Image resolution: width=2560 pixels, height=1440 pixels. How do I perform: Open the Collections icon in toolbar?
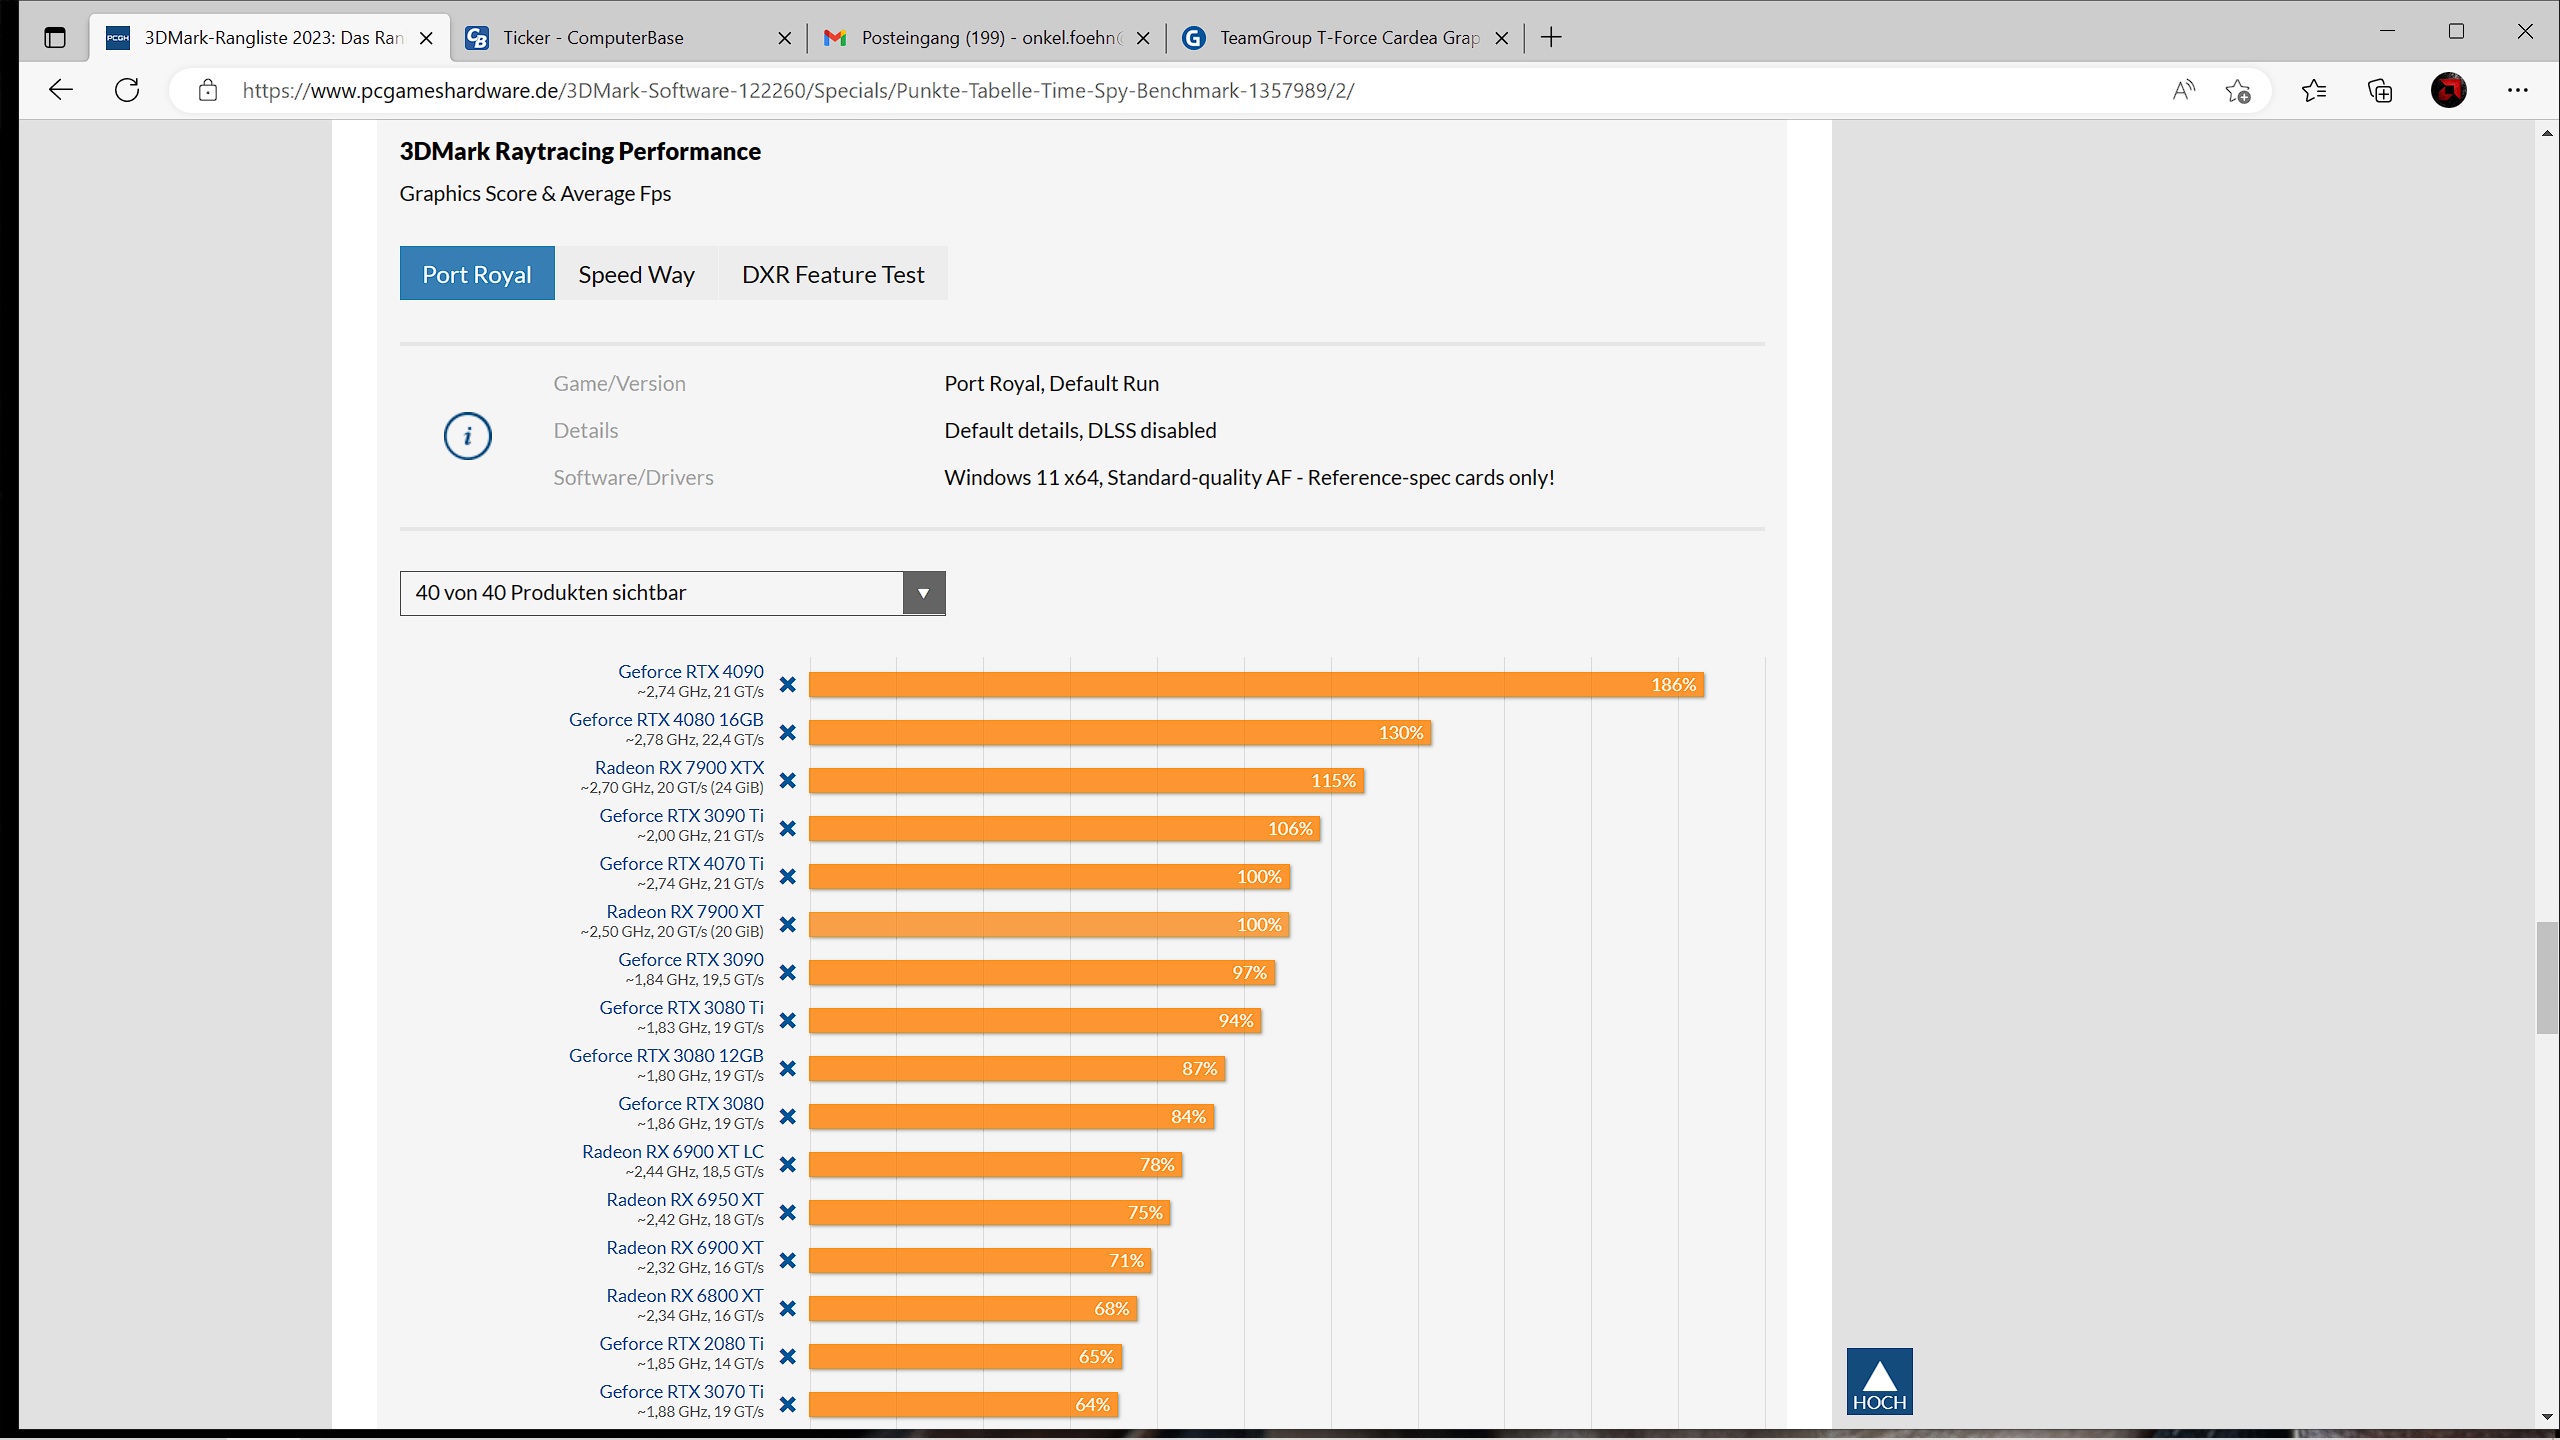[2380, 91]
